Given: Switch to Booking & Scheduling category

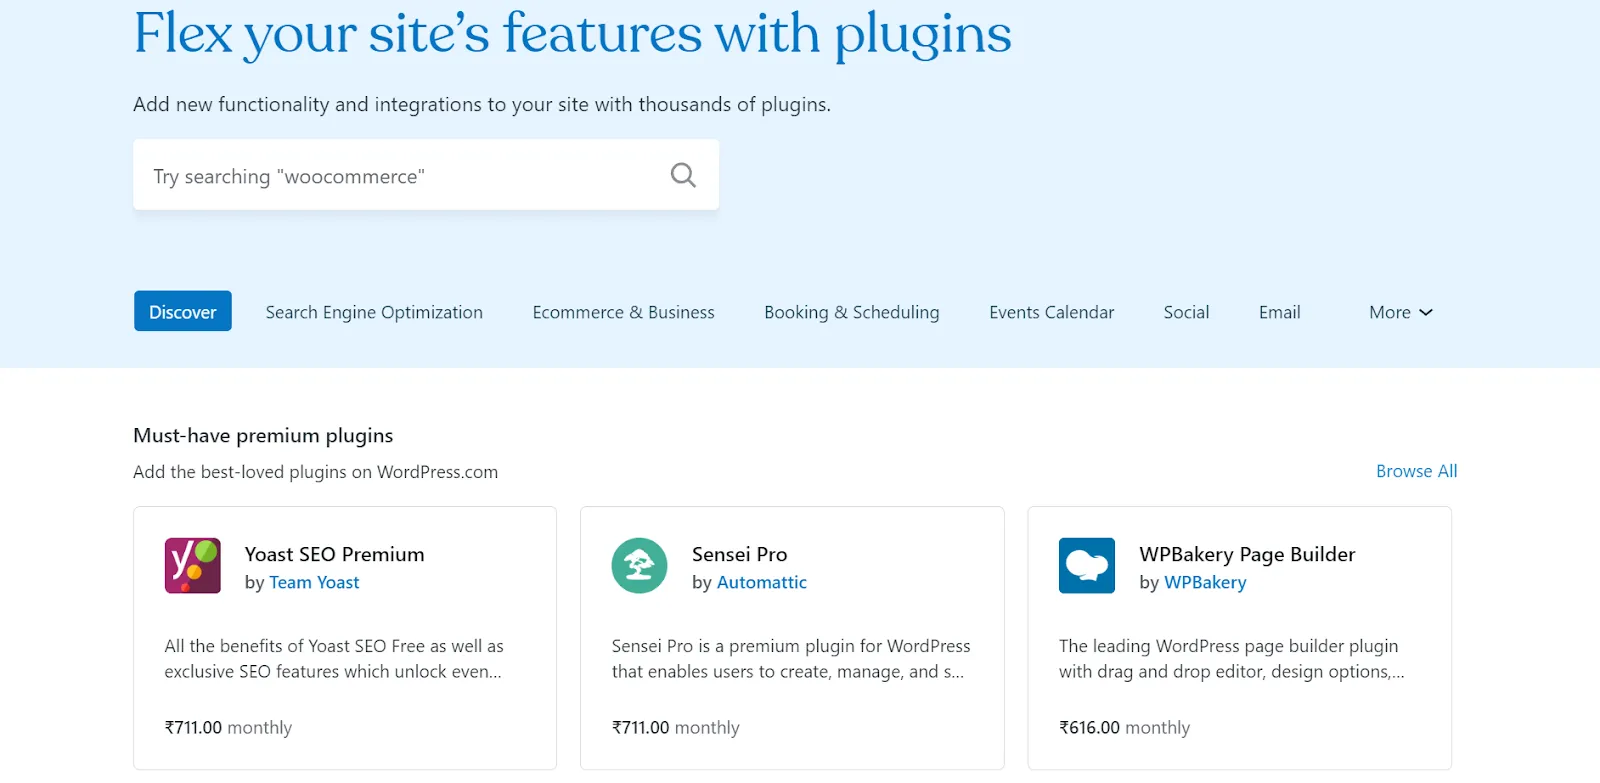Looking at the screenshot, I should (x=852, y=312).
